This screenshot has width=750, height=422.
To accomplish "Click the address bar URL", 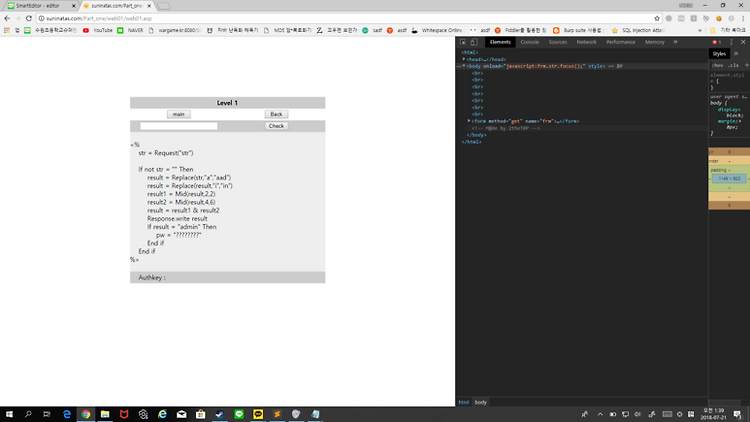I will tap(99, 18).
